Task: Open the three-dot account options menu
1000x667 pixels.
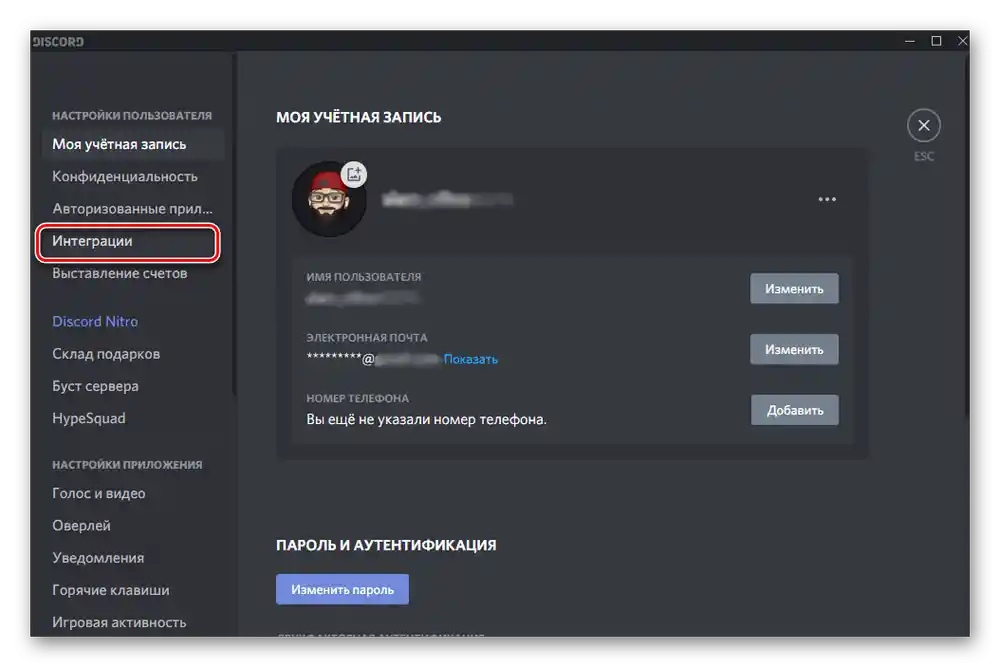Action: coord(827,200)
